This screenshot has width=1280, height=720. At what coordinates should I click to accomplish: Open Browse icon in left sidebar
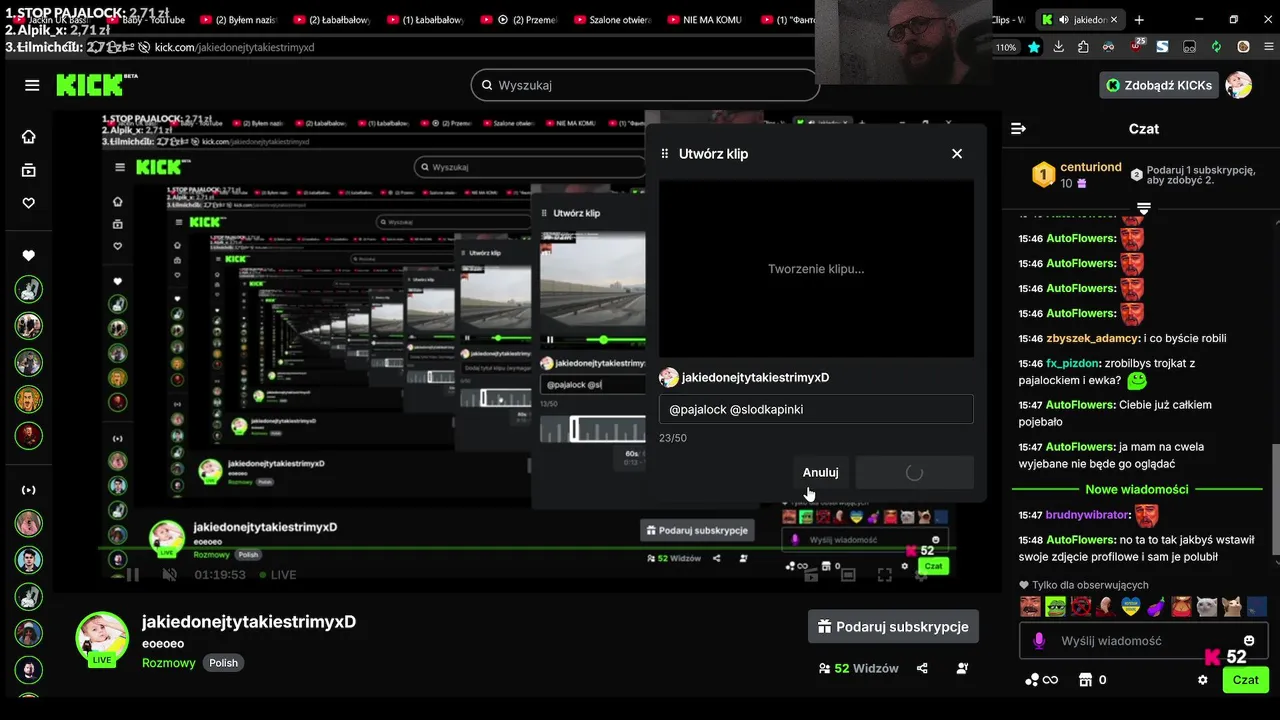coord(29,170)
